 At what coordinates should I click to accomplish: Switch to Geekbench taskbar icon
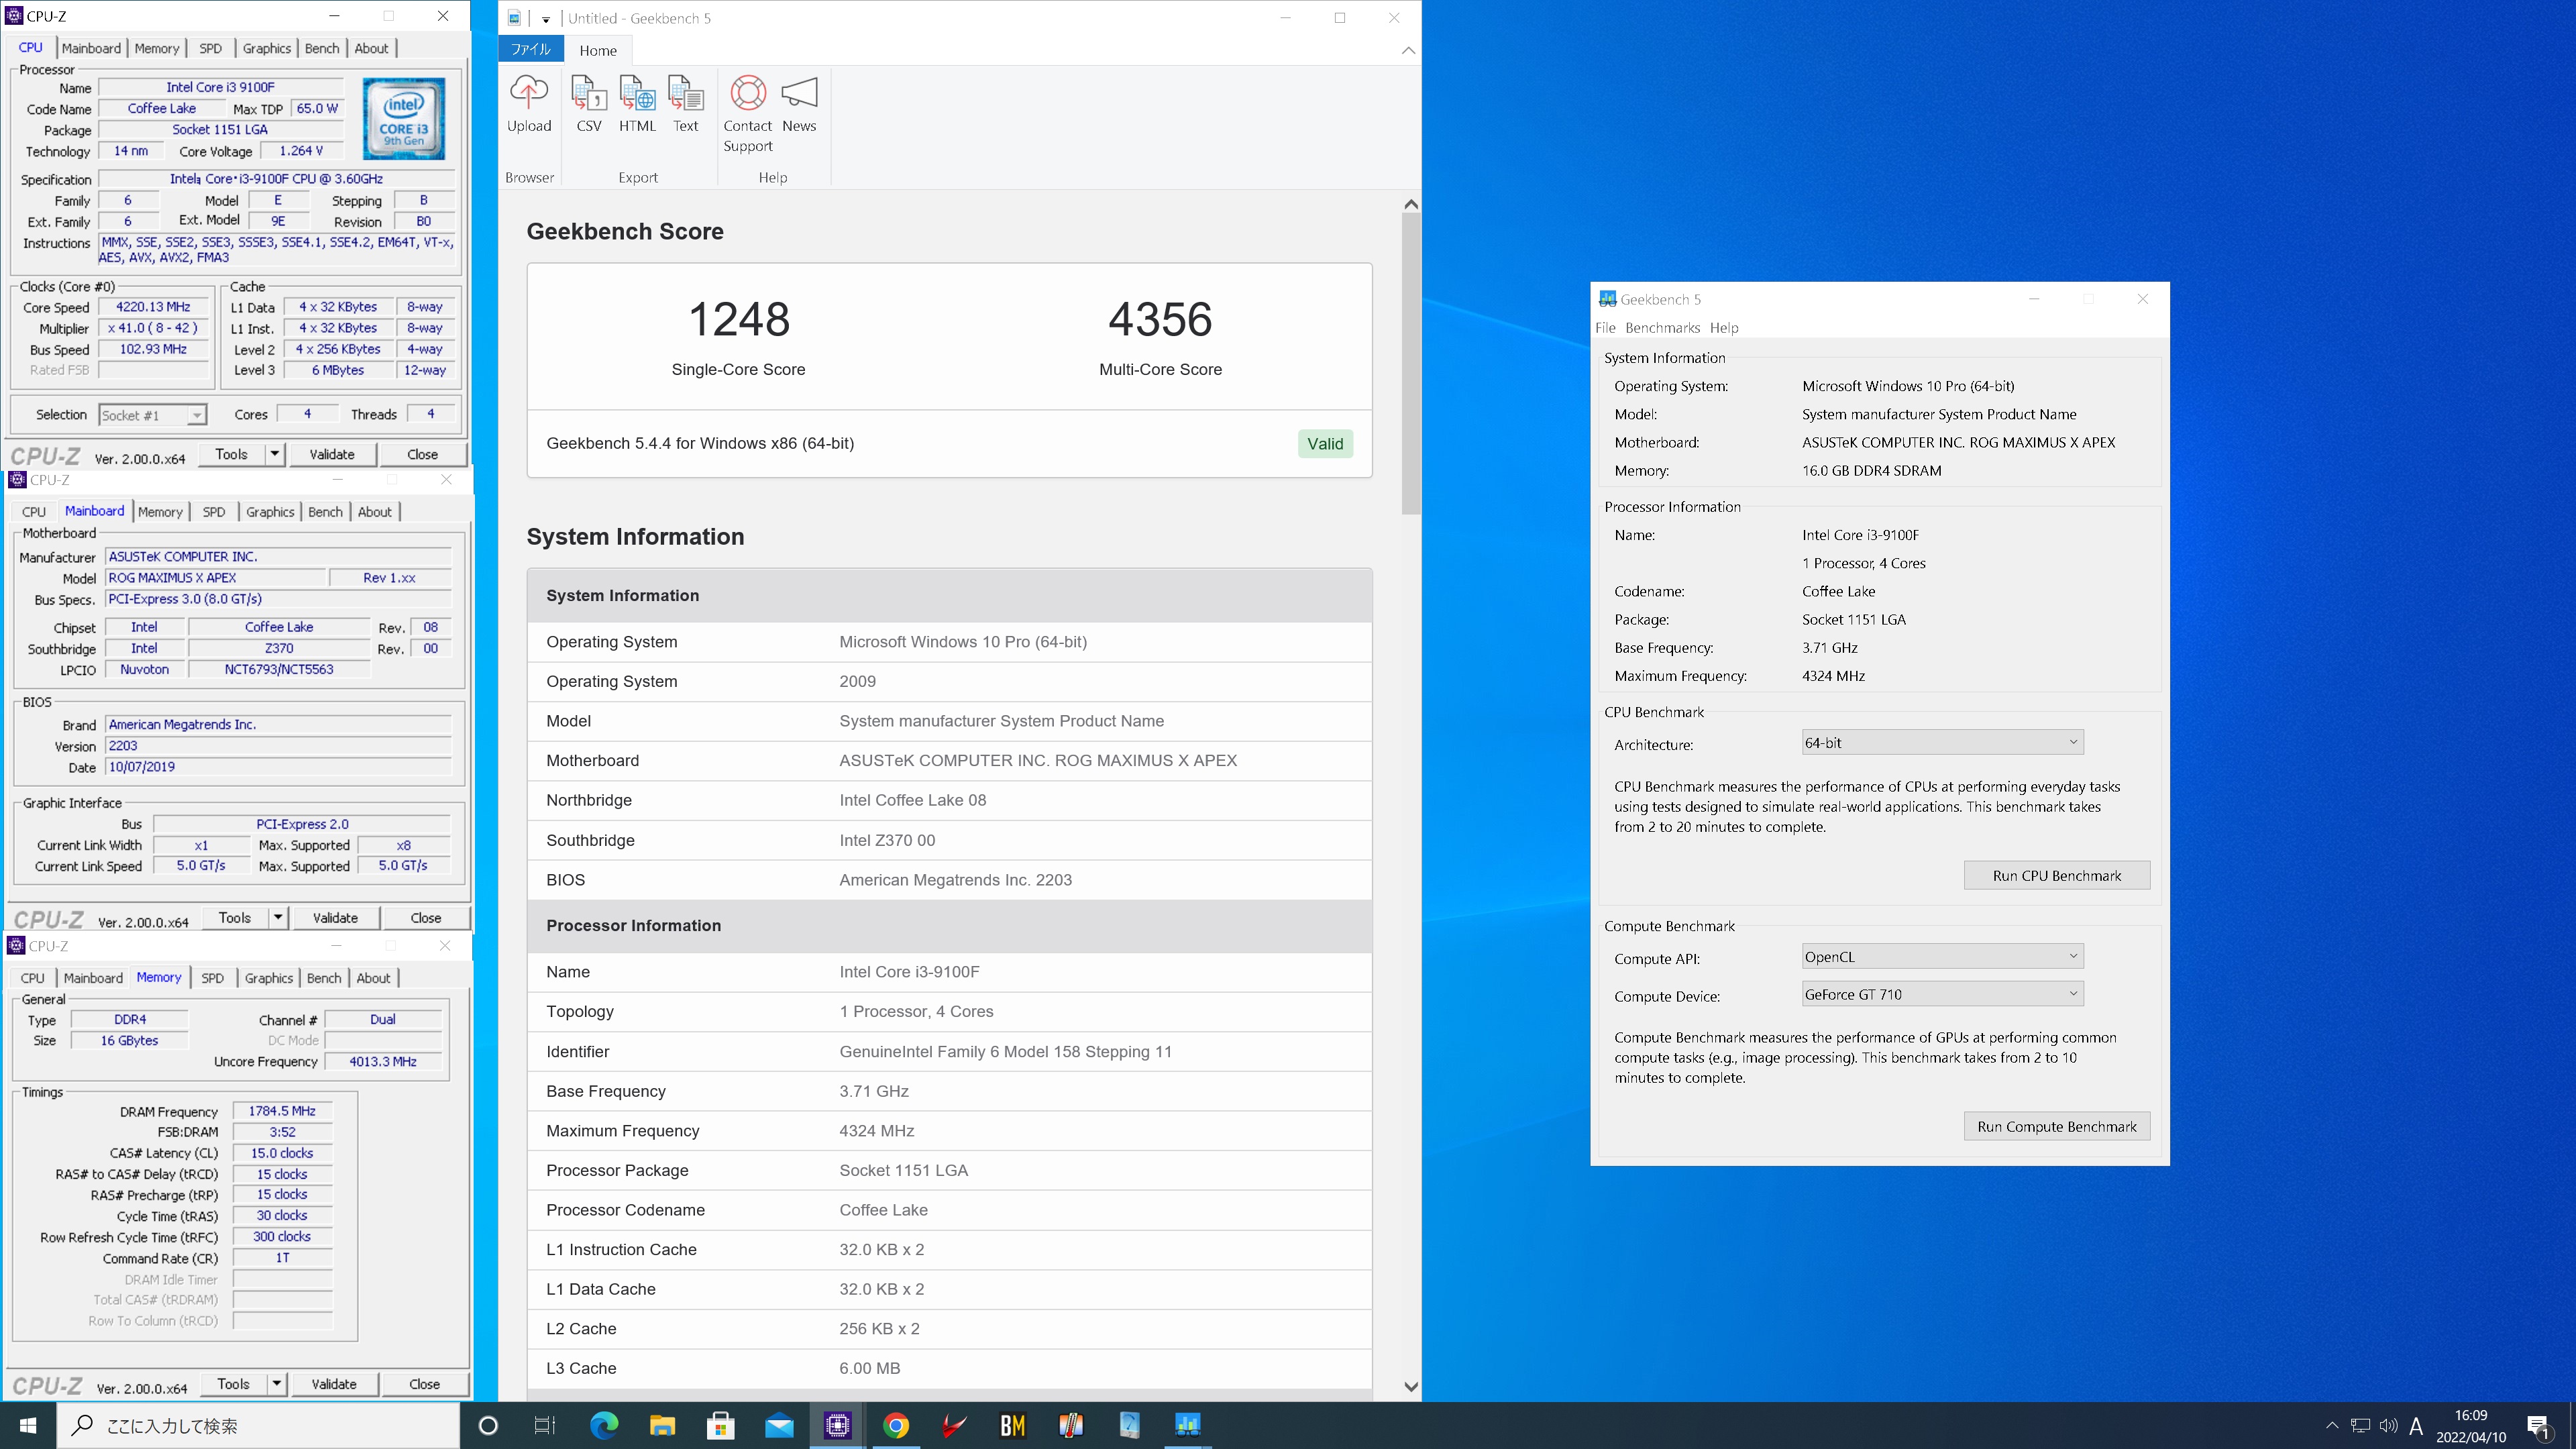point(1187,1425)
